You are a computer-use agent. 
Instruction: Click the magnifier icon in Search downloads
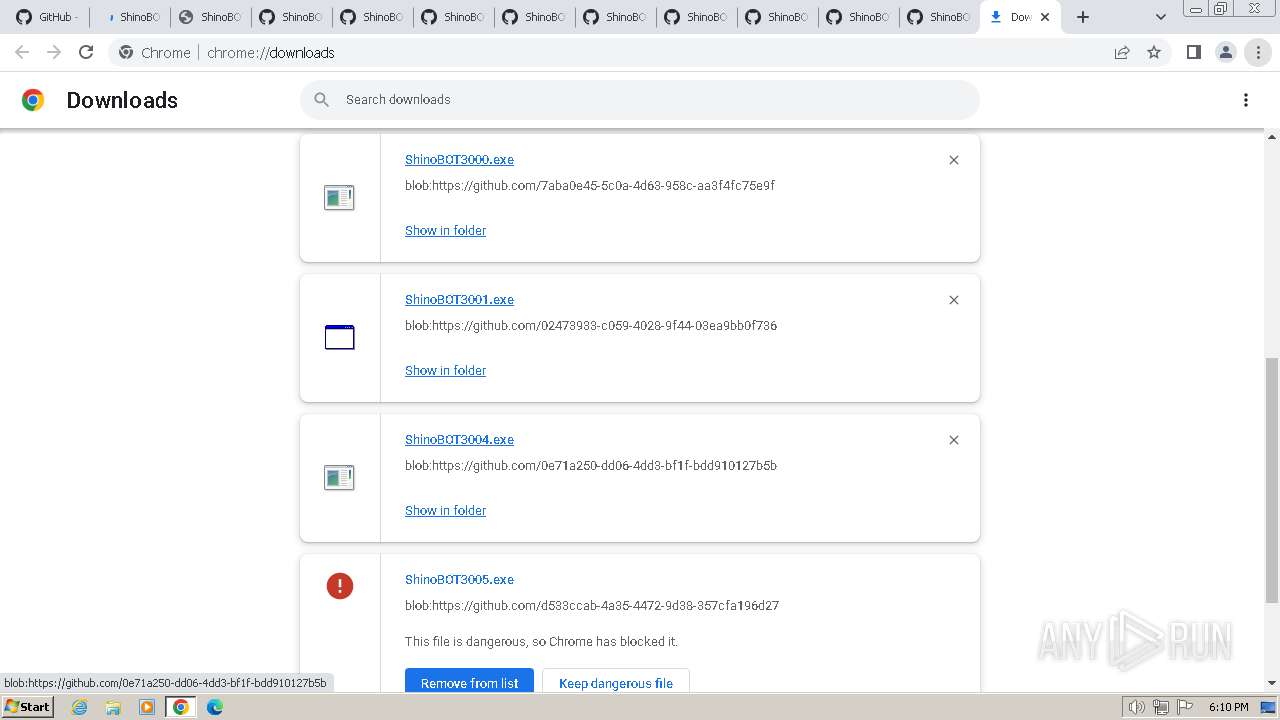[x=321, y=100]
